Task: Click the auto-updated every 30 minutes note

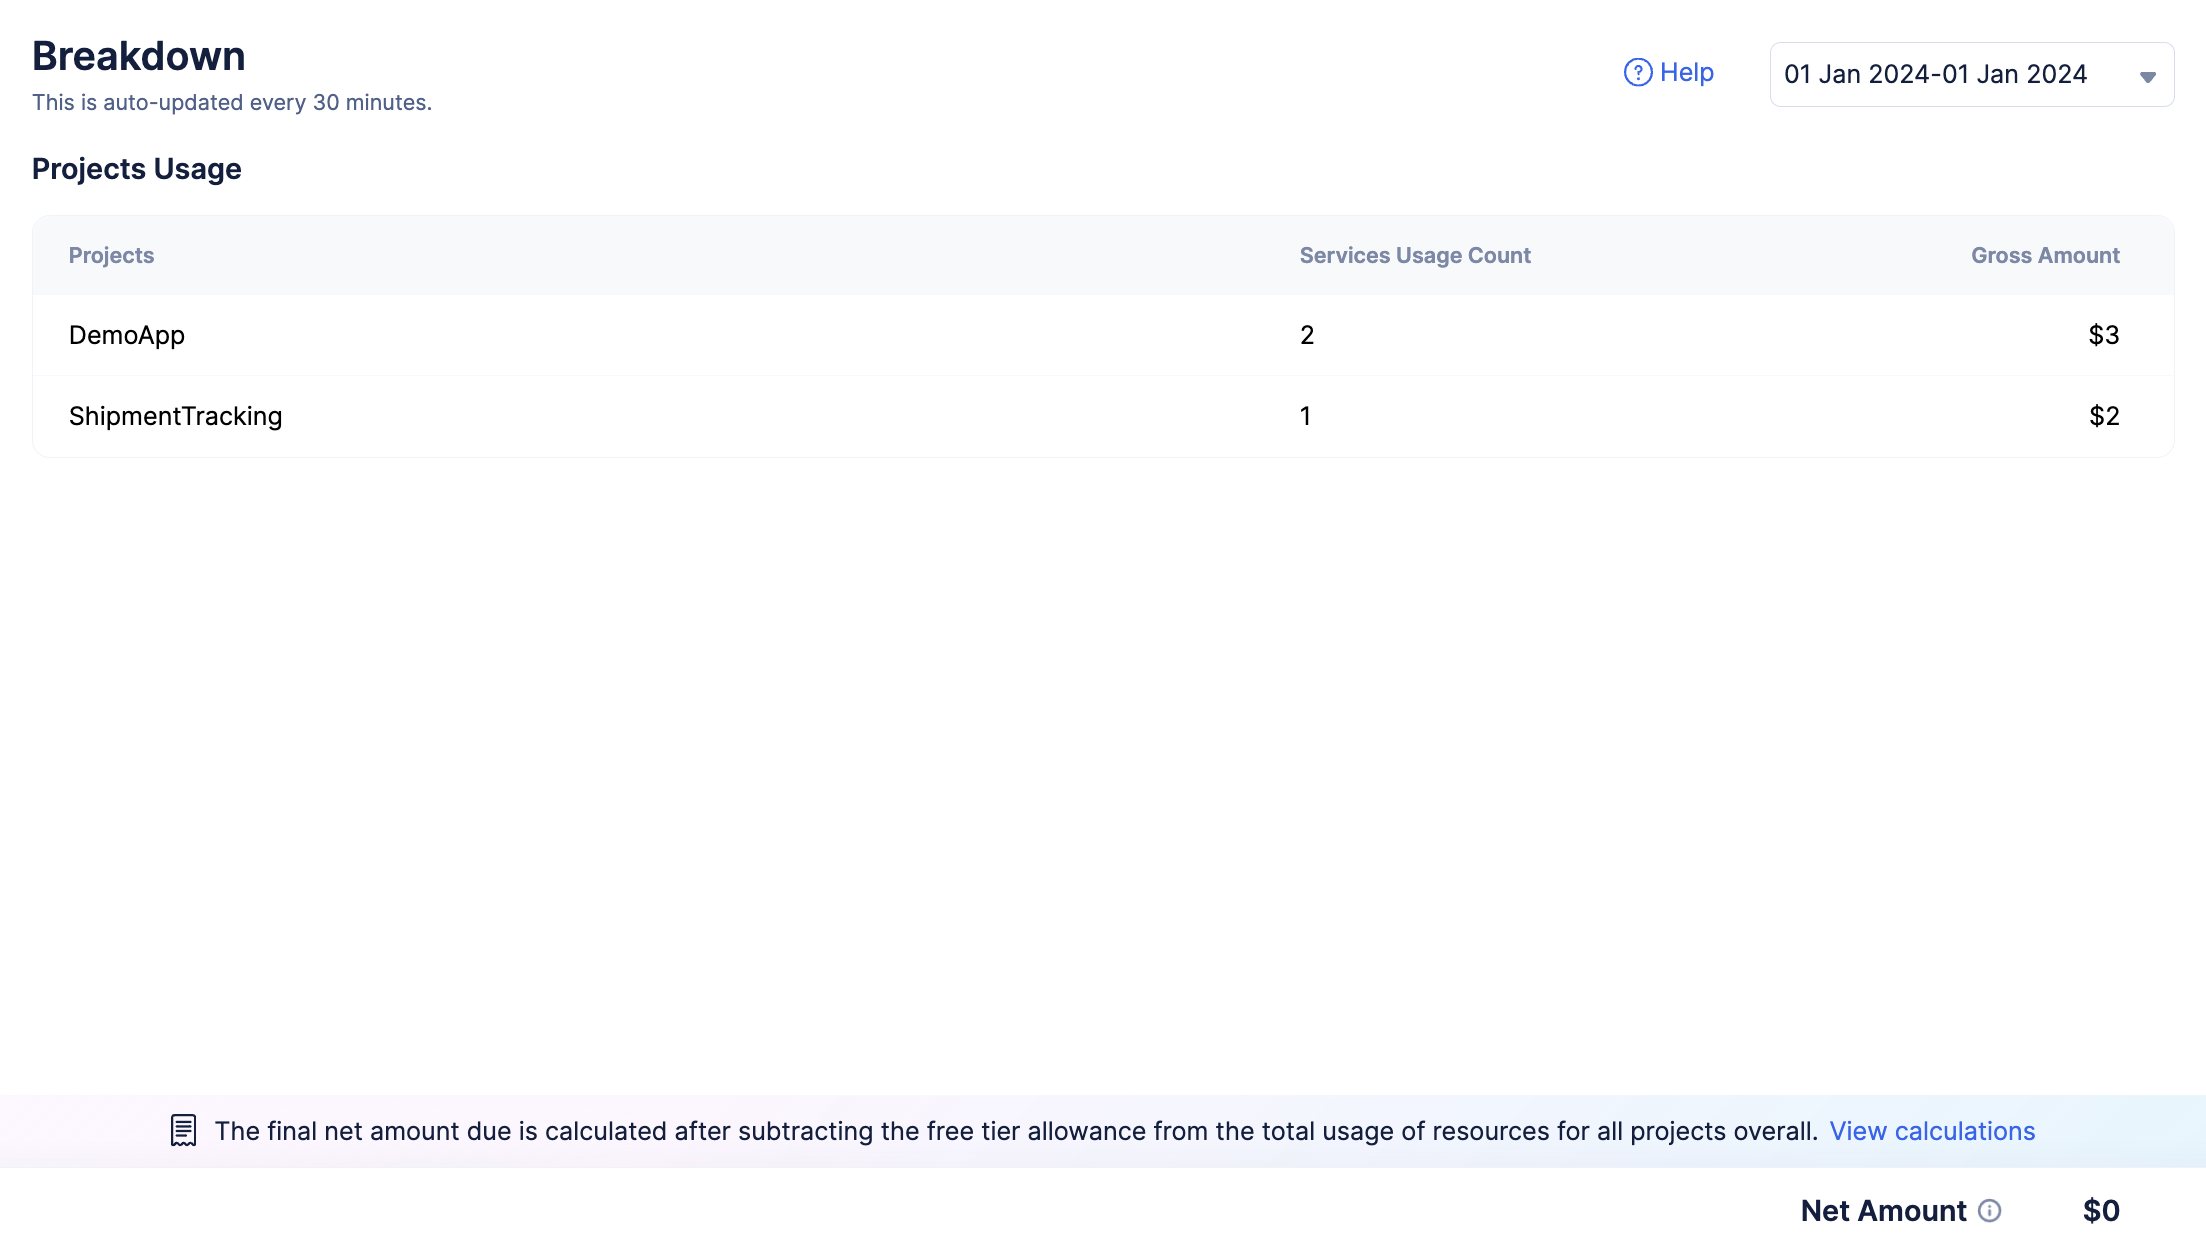Action: pyautogui.click(x=232, y=102)
